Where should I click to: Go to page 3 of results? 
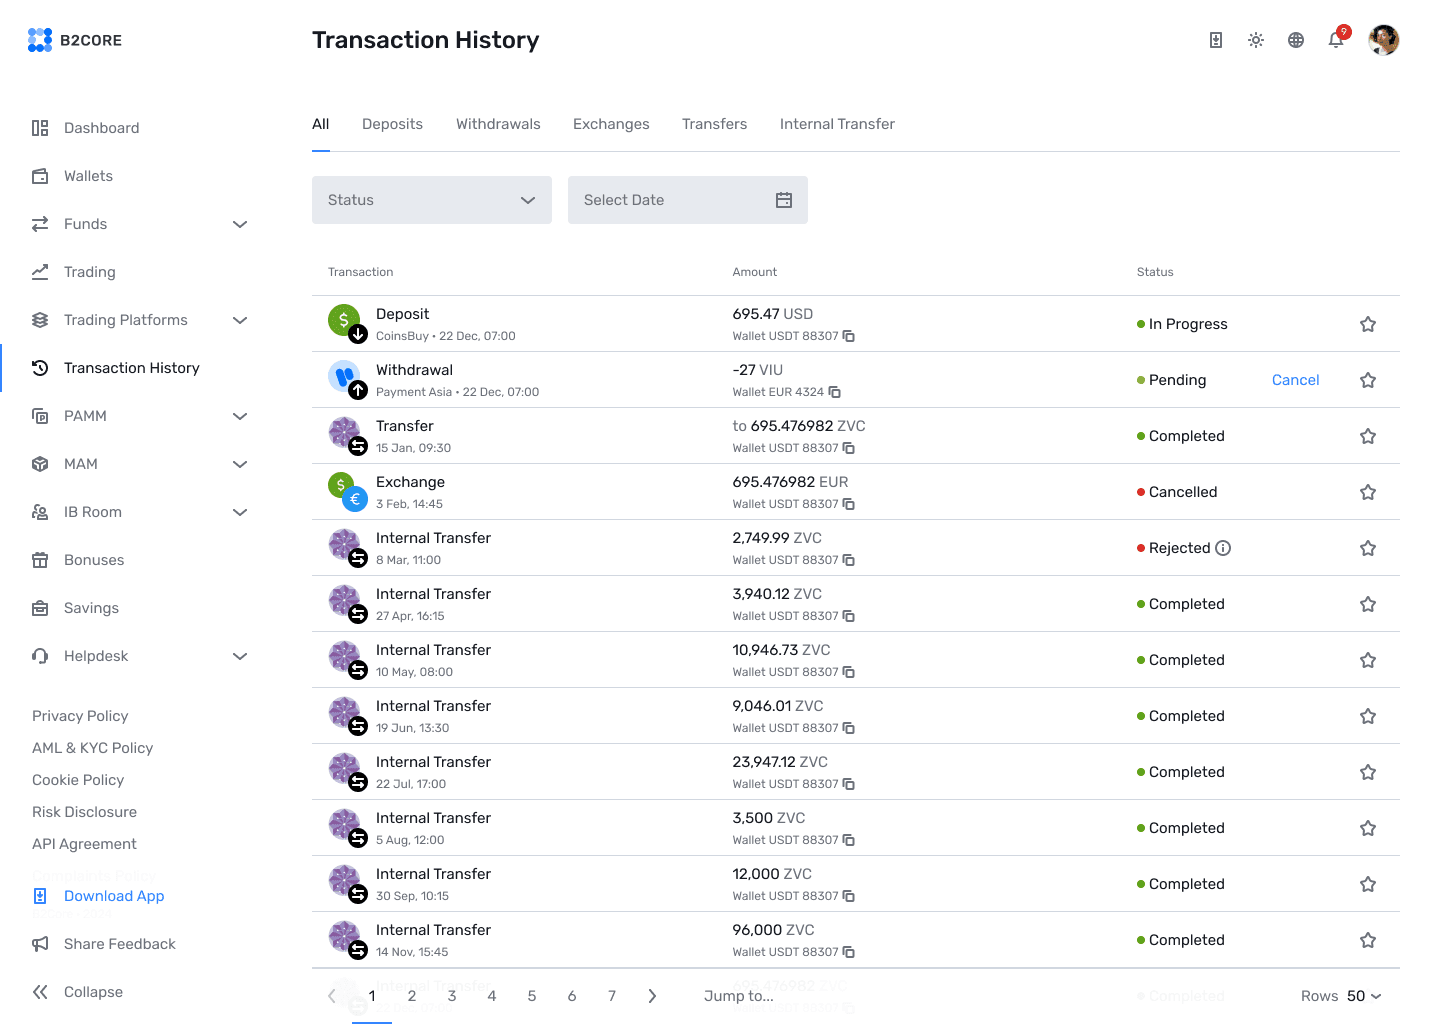click(x=451, y=996)
